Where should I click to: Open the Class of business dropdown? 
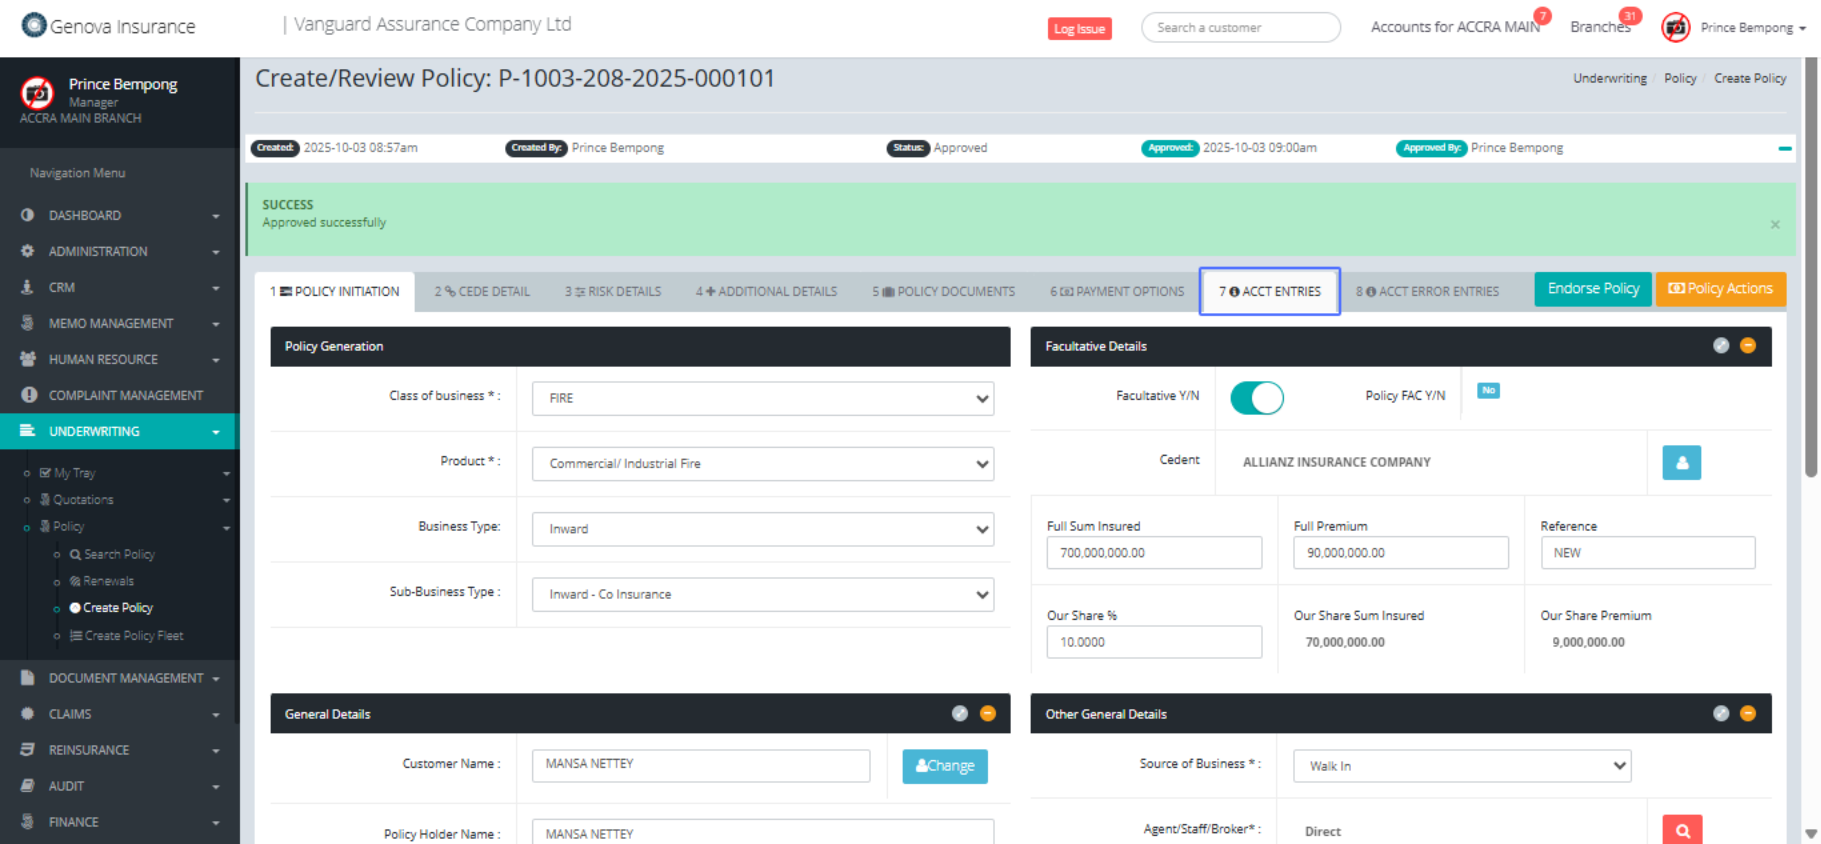coord(762,398)
